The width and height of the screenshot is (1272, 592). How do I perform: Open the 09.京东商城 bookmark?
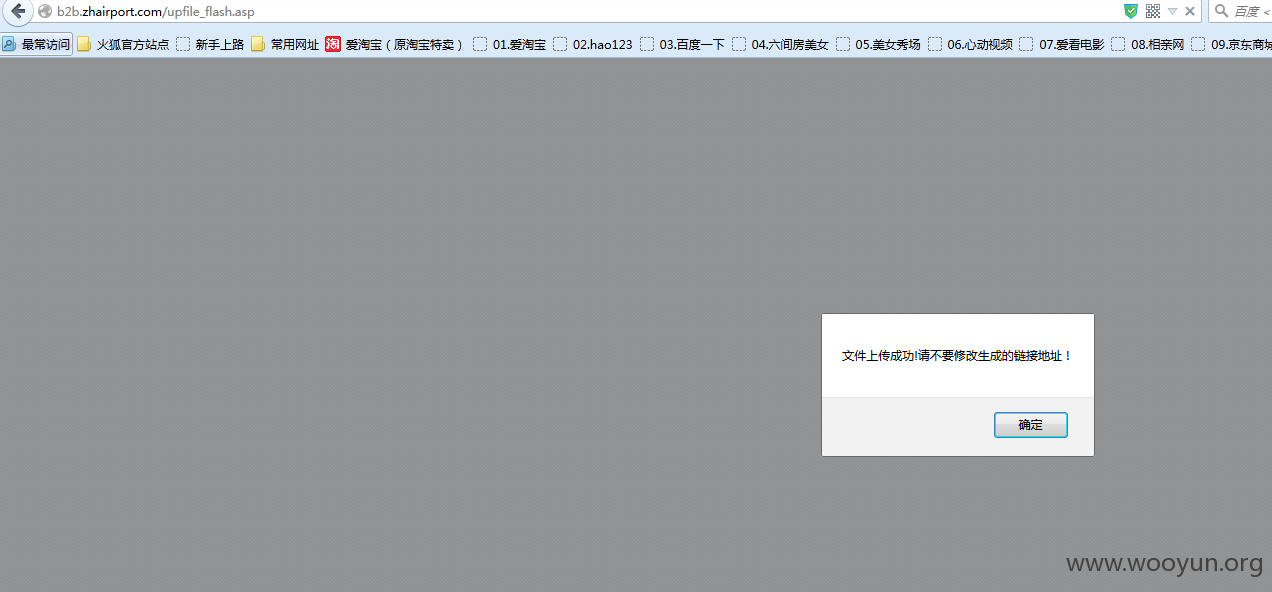tap(1232, 44)
